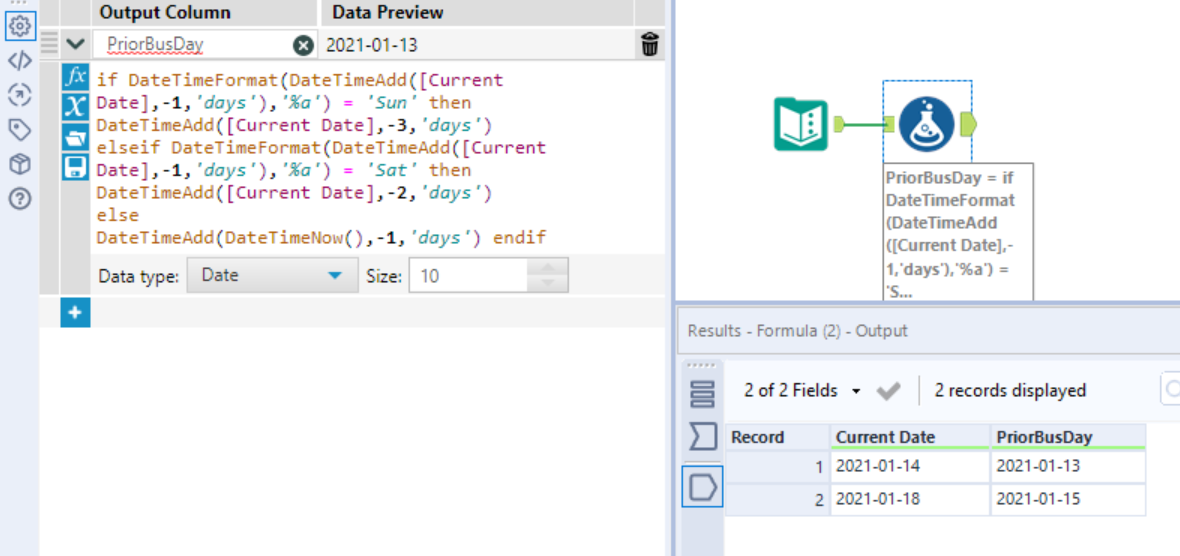Add a new expression with plus button
This screenshot has height=556, width=1180.
(x=75, y=313)
